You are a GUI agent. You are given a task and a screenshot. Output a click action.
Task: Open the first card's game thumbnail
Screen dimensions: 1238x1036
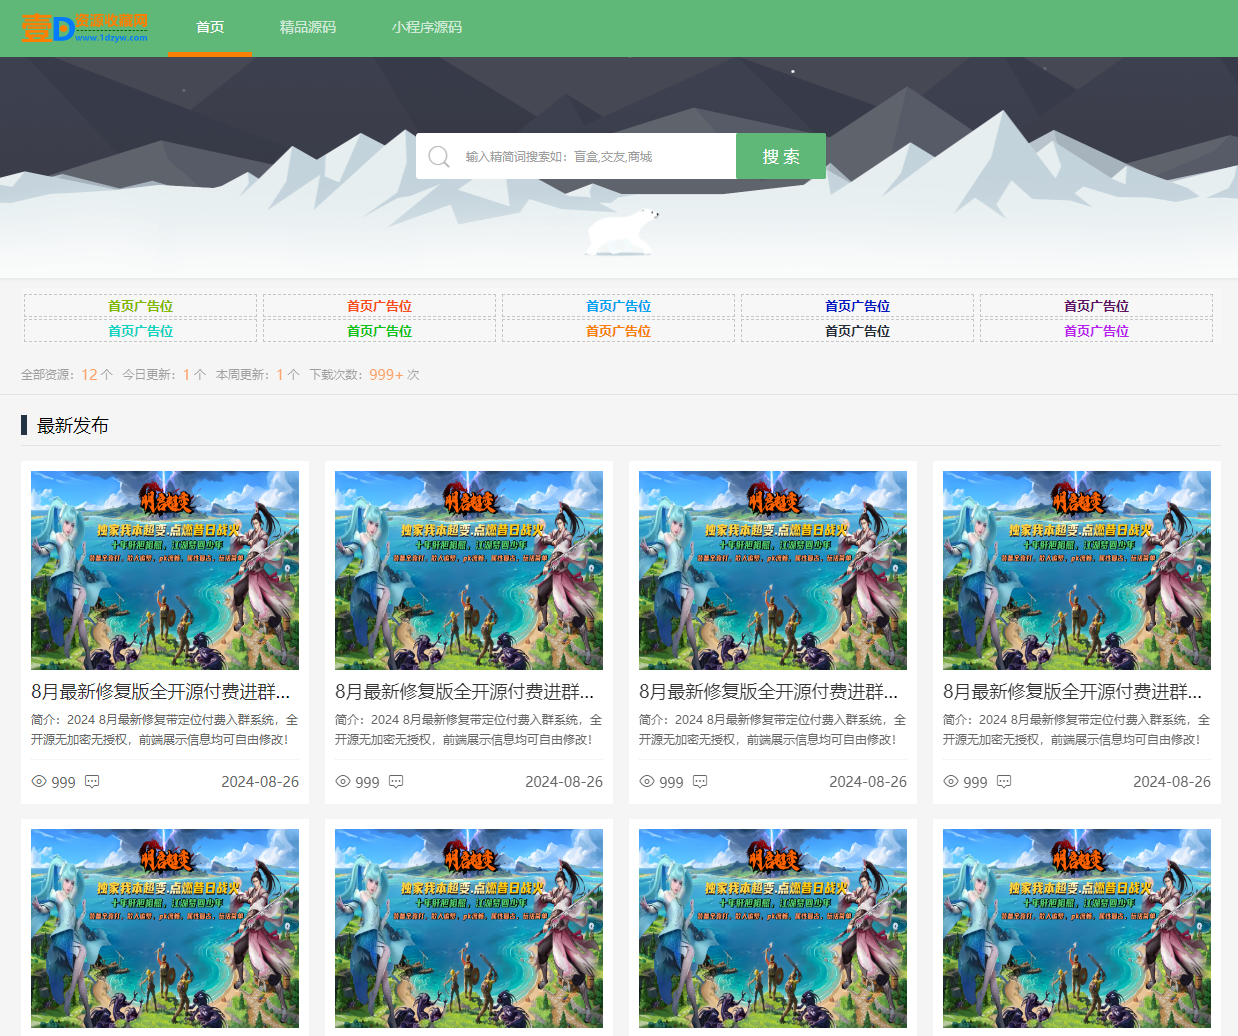point(165,570)
